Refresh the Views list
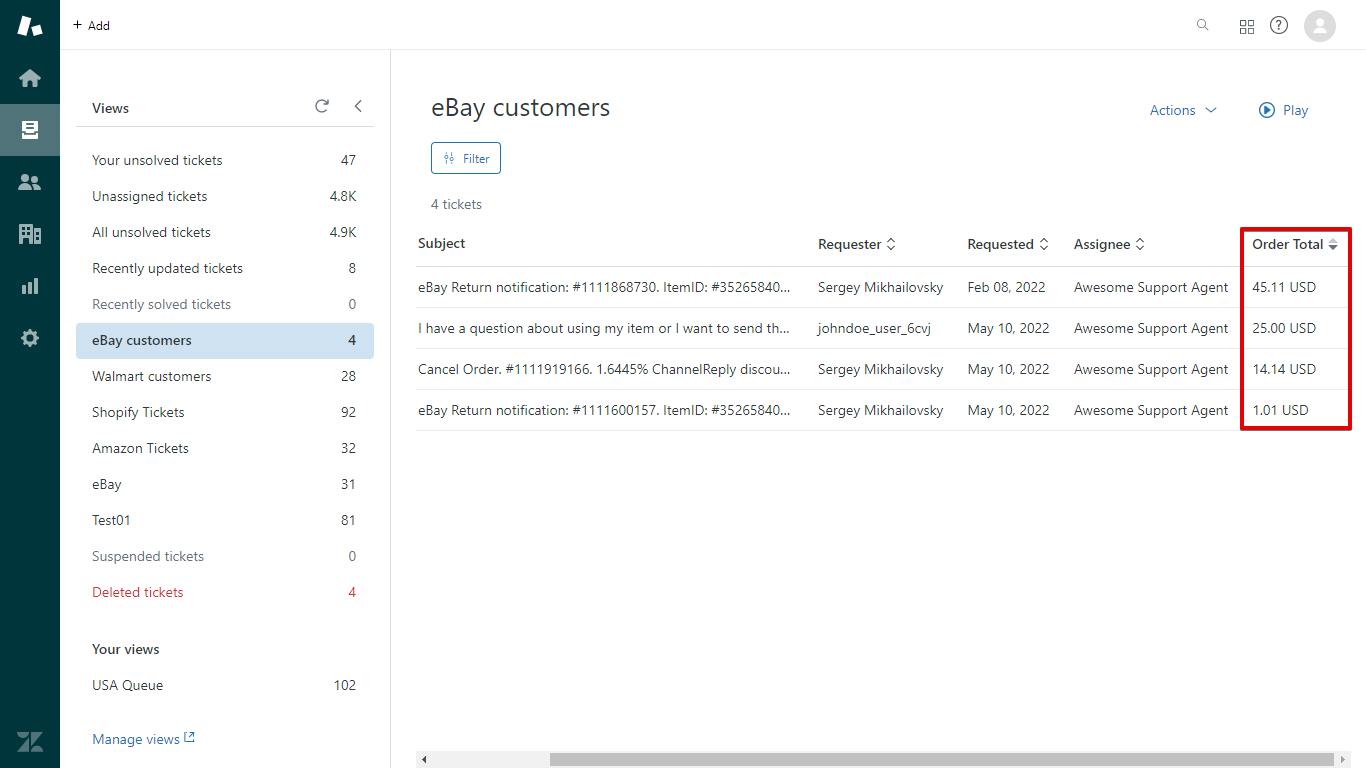 [322, 106]
